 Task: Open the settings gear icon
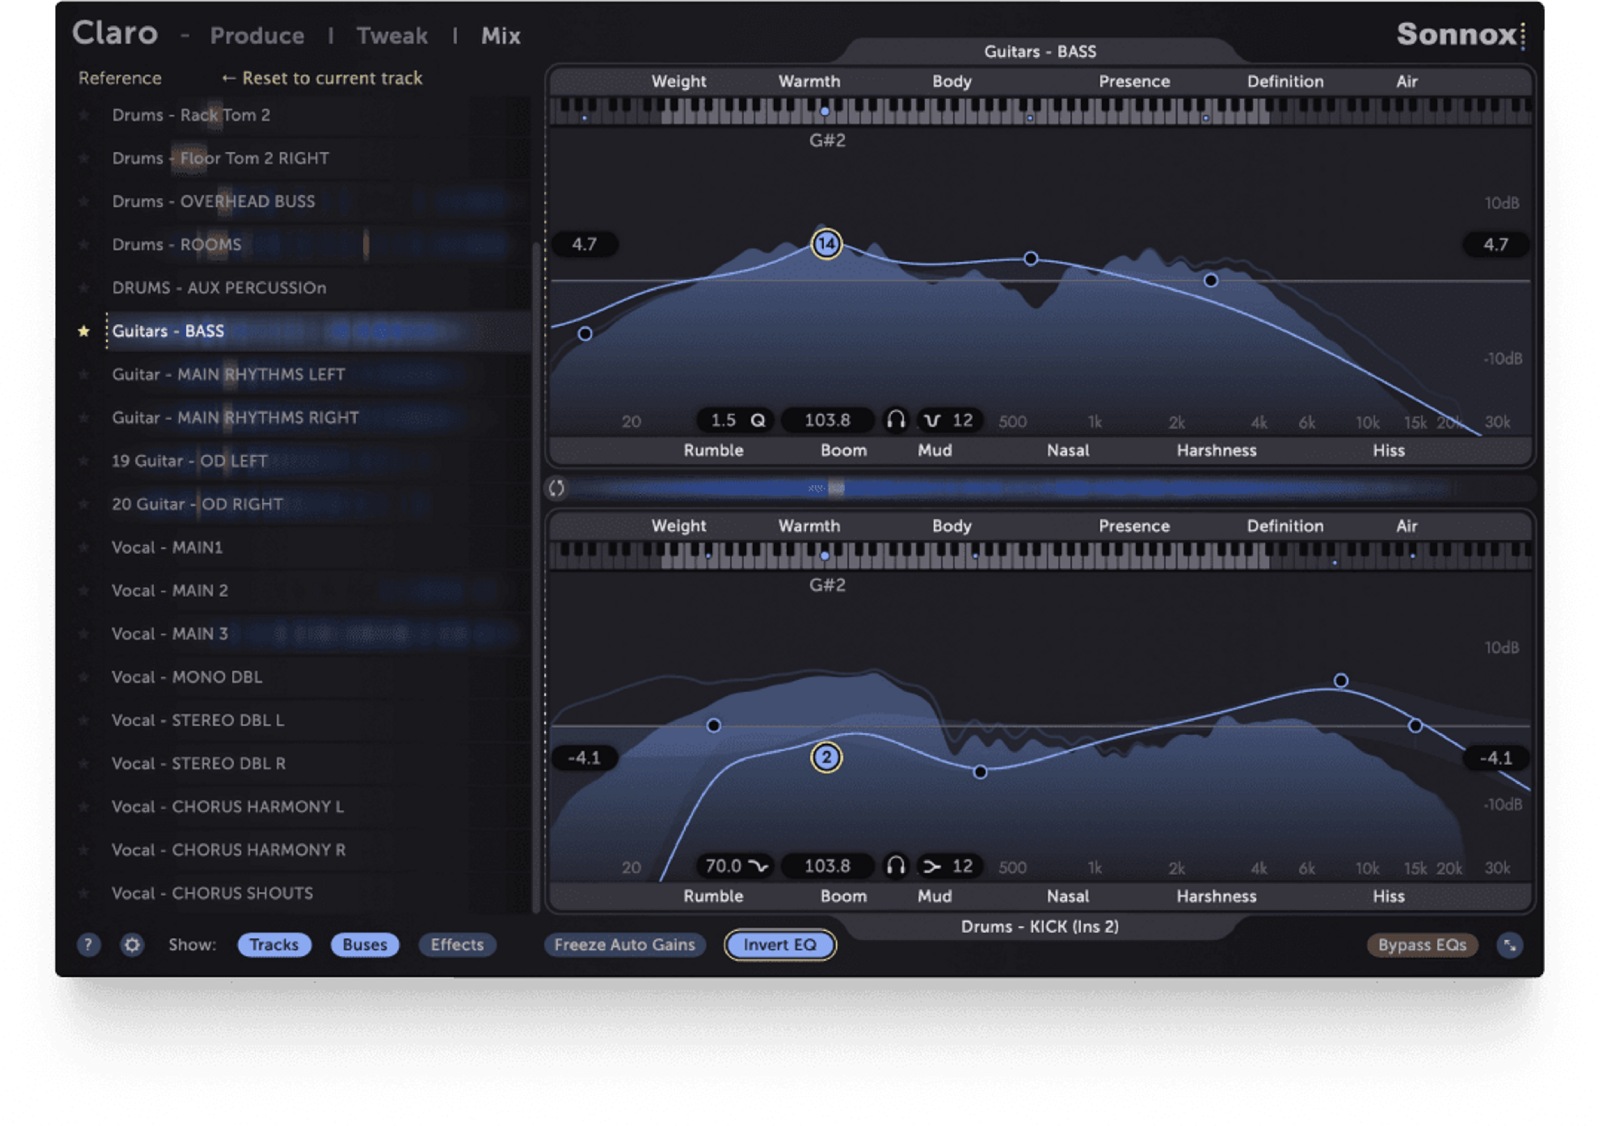131,944
